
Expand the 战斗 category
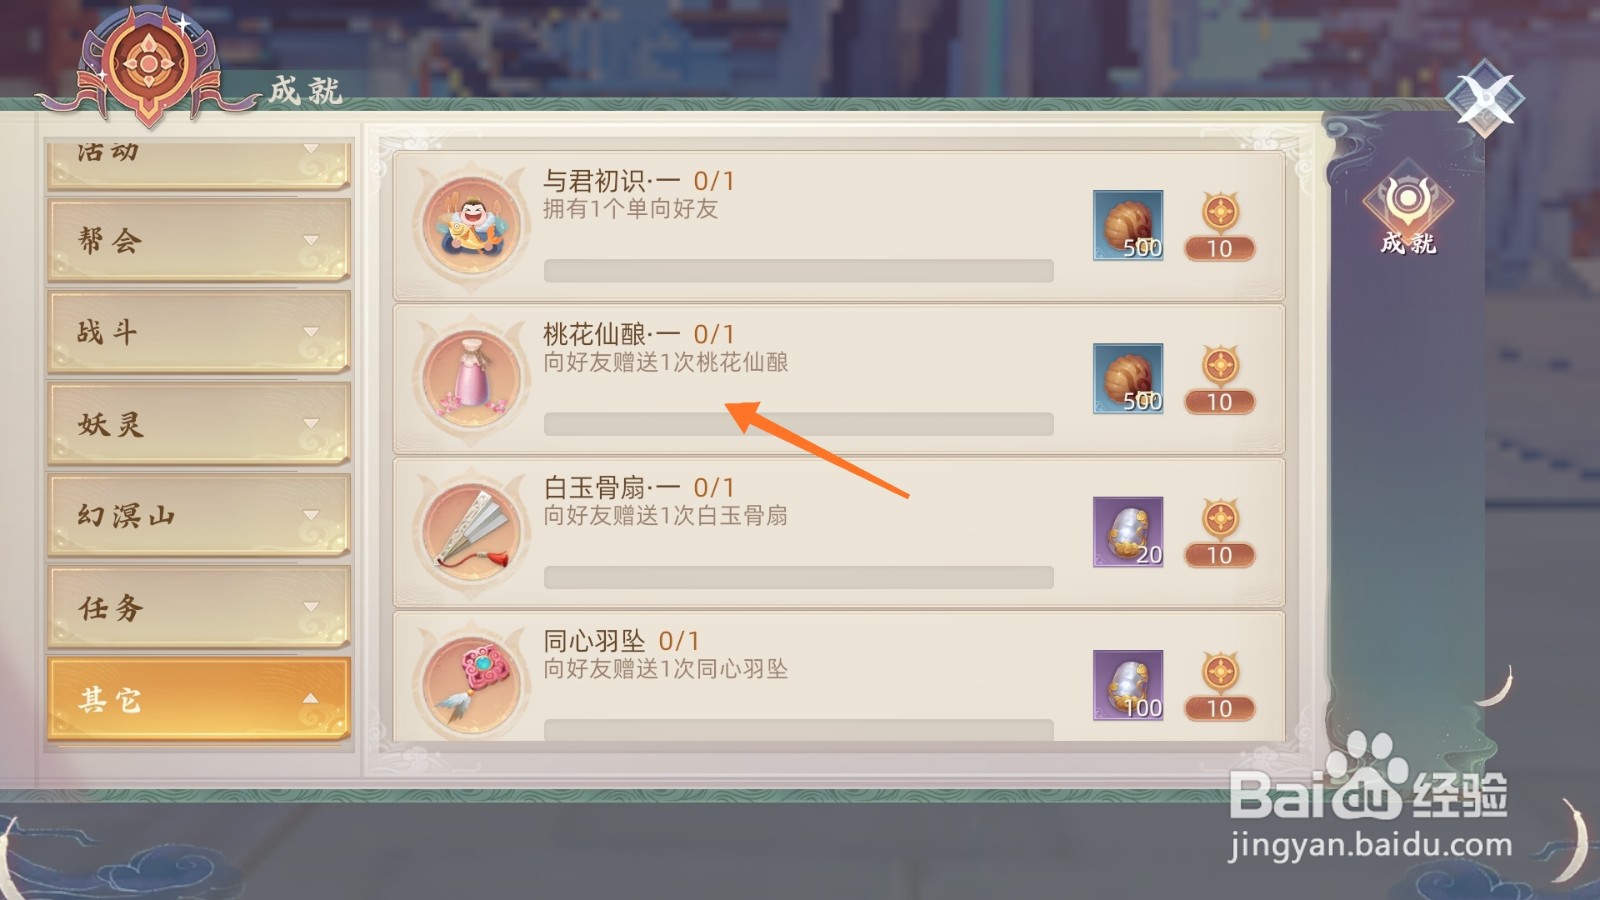tap(198, 332)
